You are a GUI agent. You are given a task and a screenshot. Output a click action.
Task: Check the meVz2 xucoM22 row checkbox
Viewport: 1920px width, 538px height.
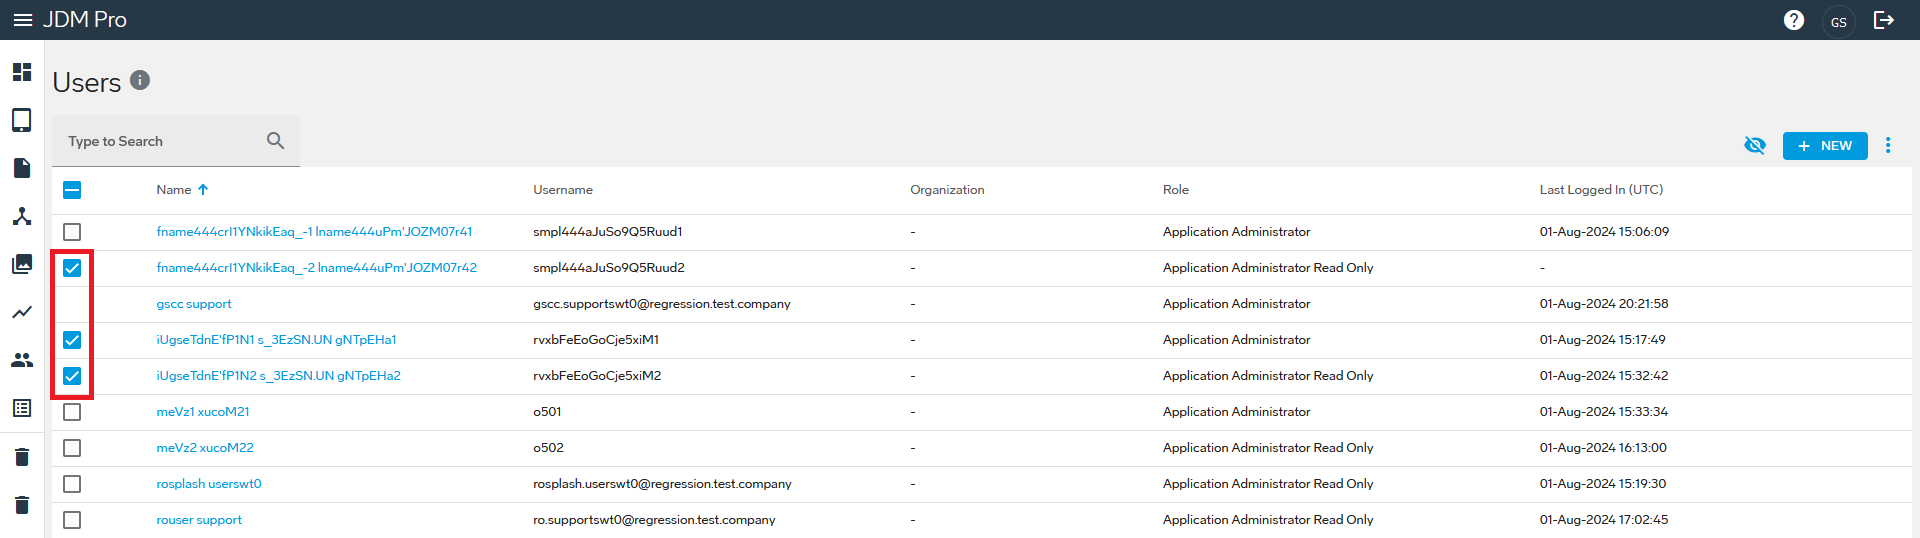coord(72,448)
